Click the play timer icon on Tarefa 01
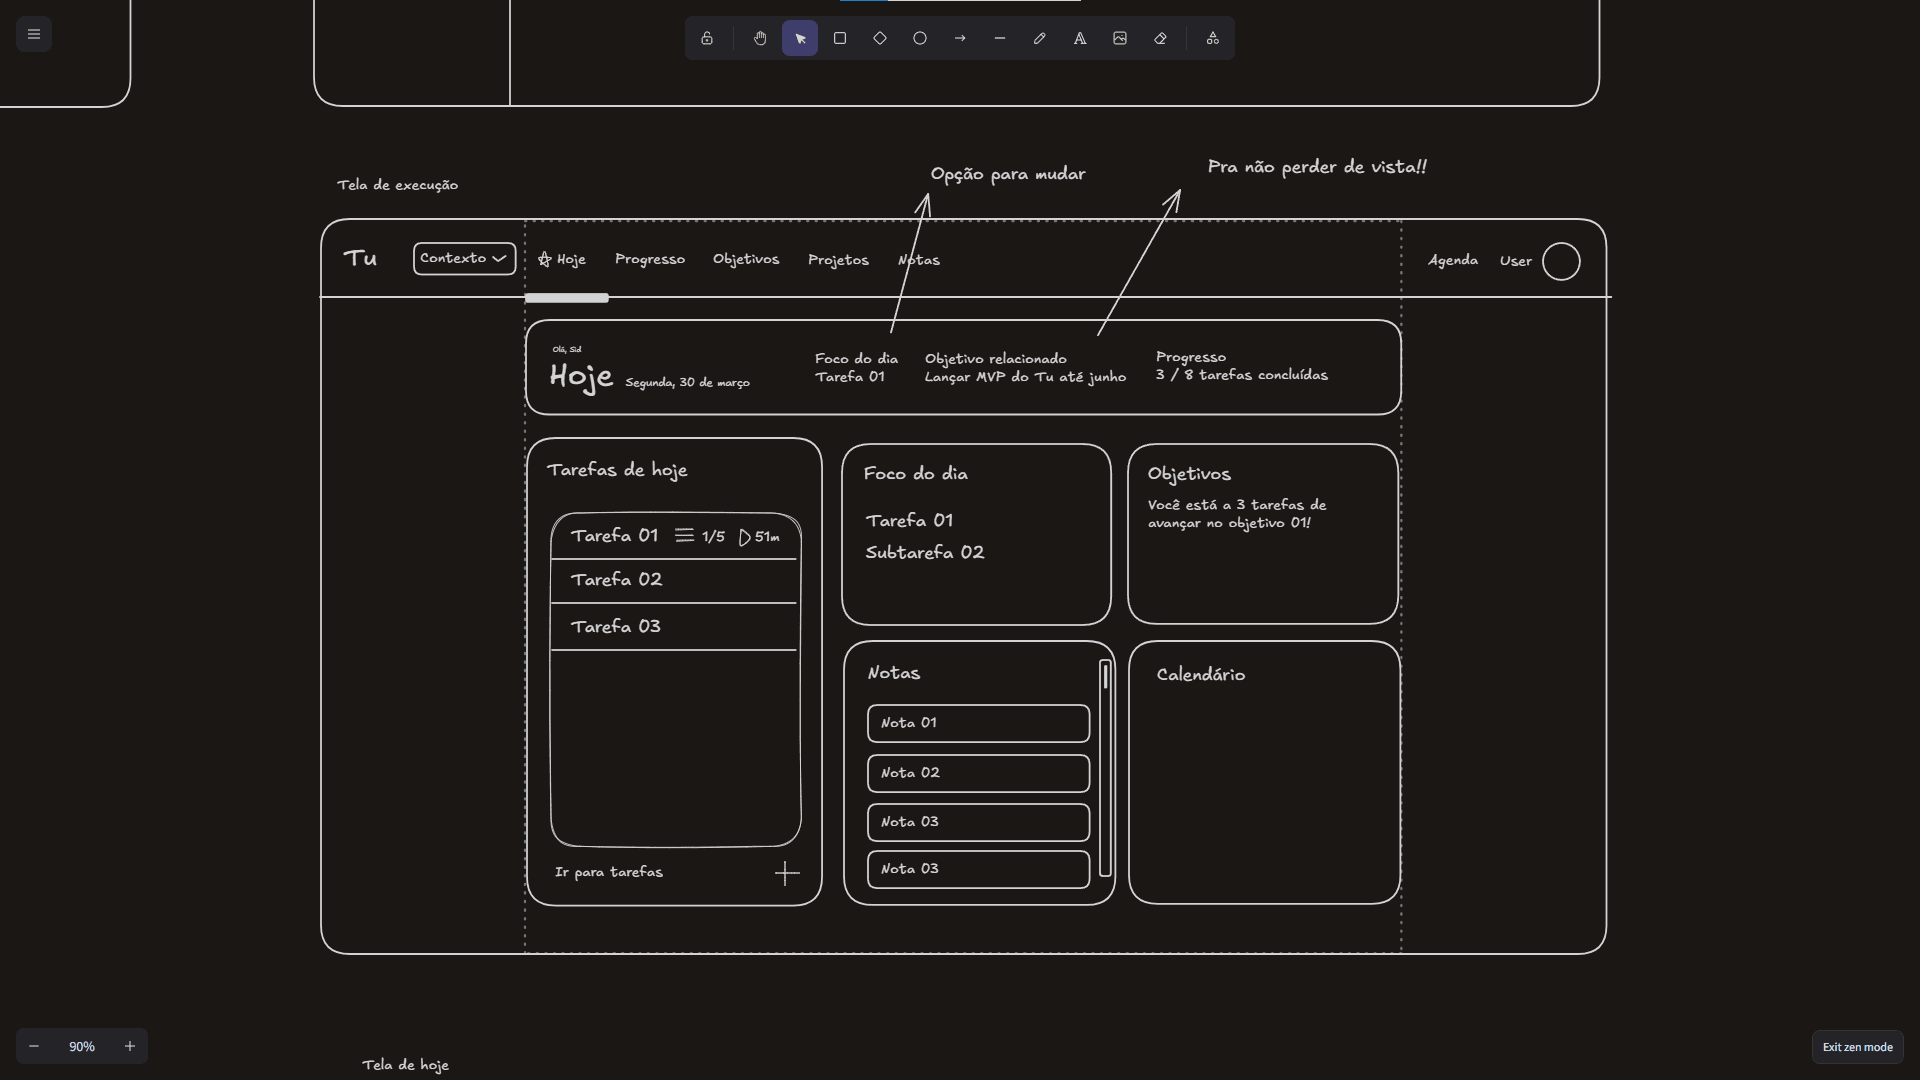The width and height of the screenshot is (1920, 1080). [745, 538]
